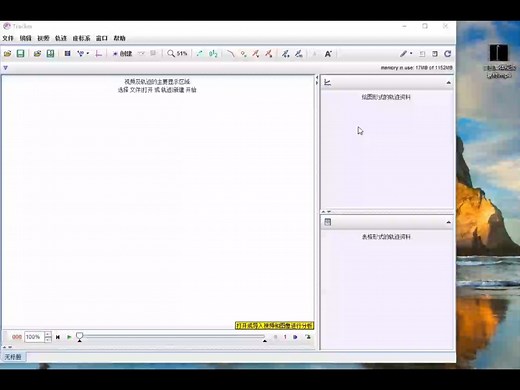The height and width of the screenshot is (390, 520).
Task: Open the 帮助 (Help) menu
Action: point(119,38)
